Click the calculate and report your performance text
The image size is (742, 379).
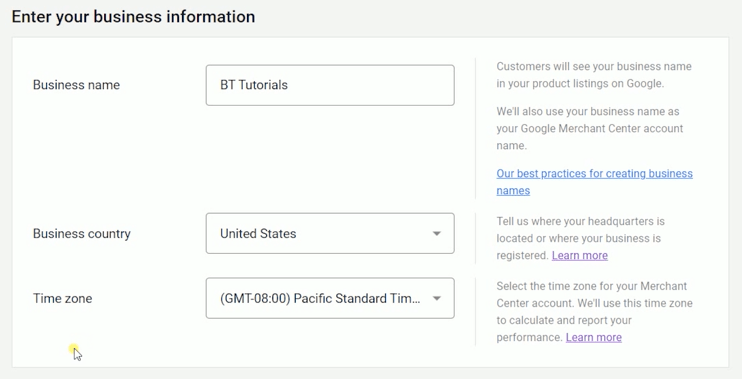tap(564, 329)
